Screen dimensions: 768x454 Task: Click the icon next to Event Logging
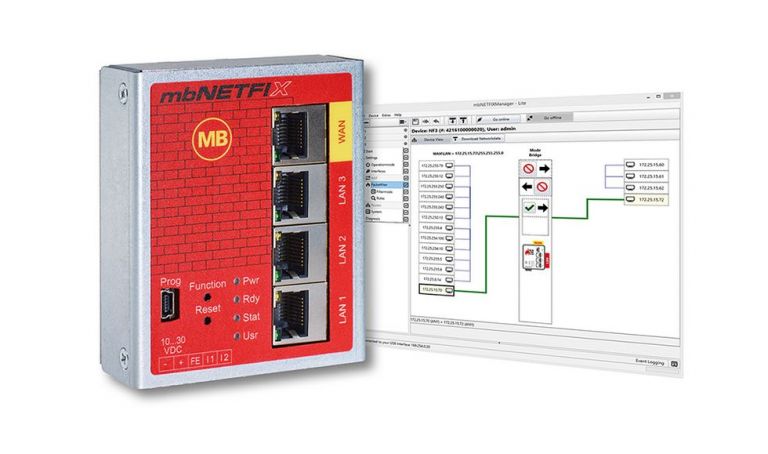[x=674, y=363]
